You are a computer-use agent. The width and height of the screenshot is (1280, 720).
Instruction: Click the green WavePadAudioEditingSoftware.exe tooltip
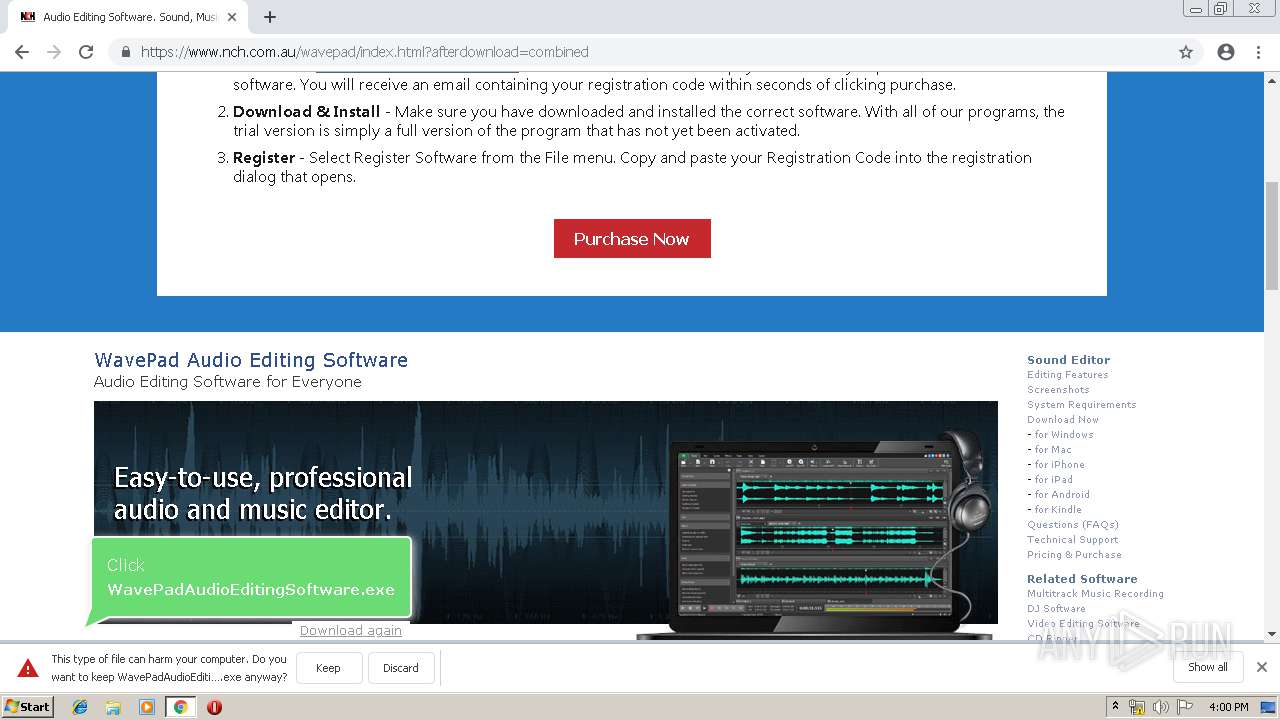pyautogui.click(x=251, y=578)
